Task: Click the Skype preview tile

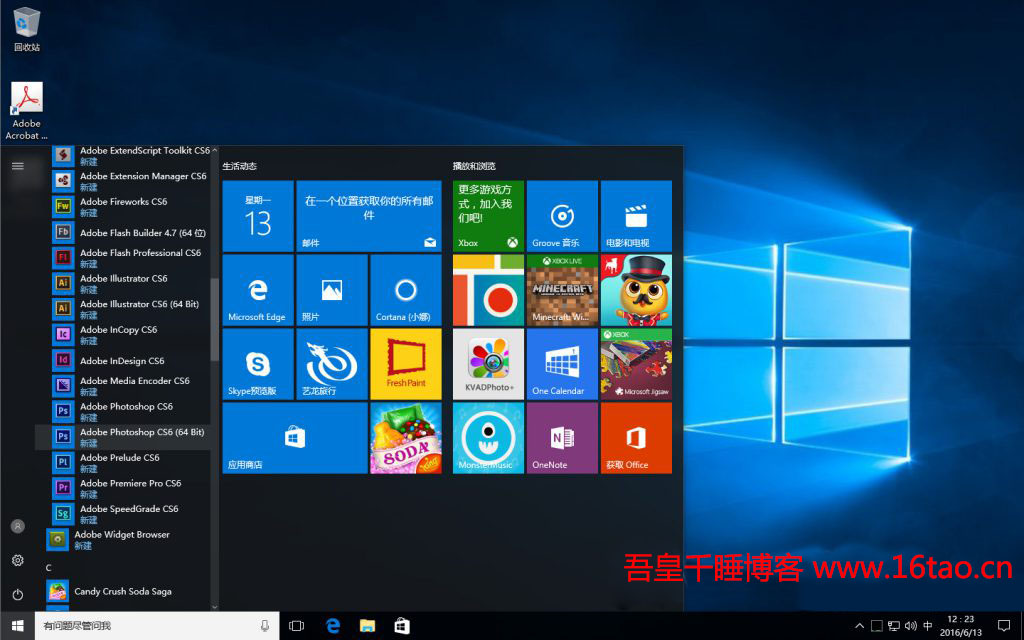Action: tap(258, 363)
